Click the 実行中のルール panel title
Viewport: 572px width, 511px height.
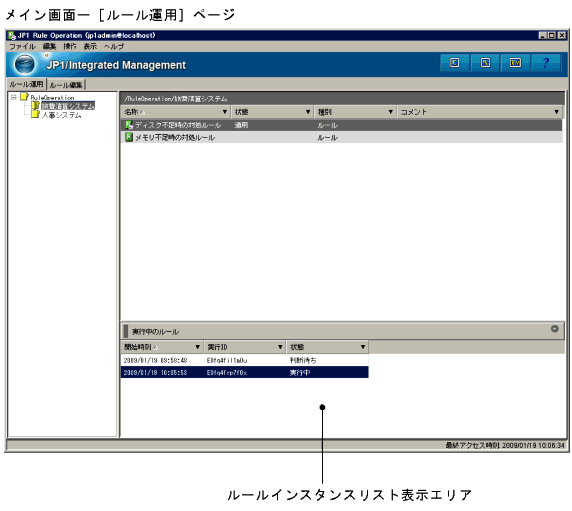point(155,332)
